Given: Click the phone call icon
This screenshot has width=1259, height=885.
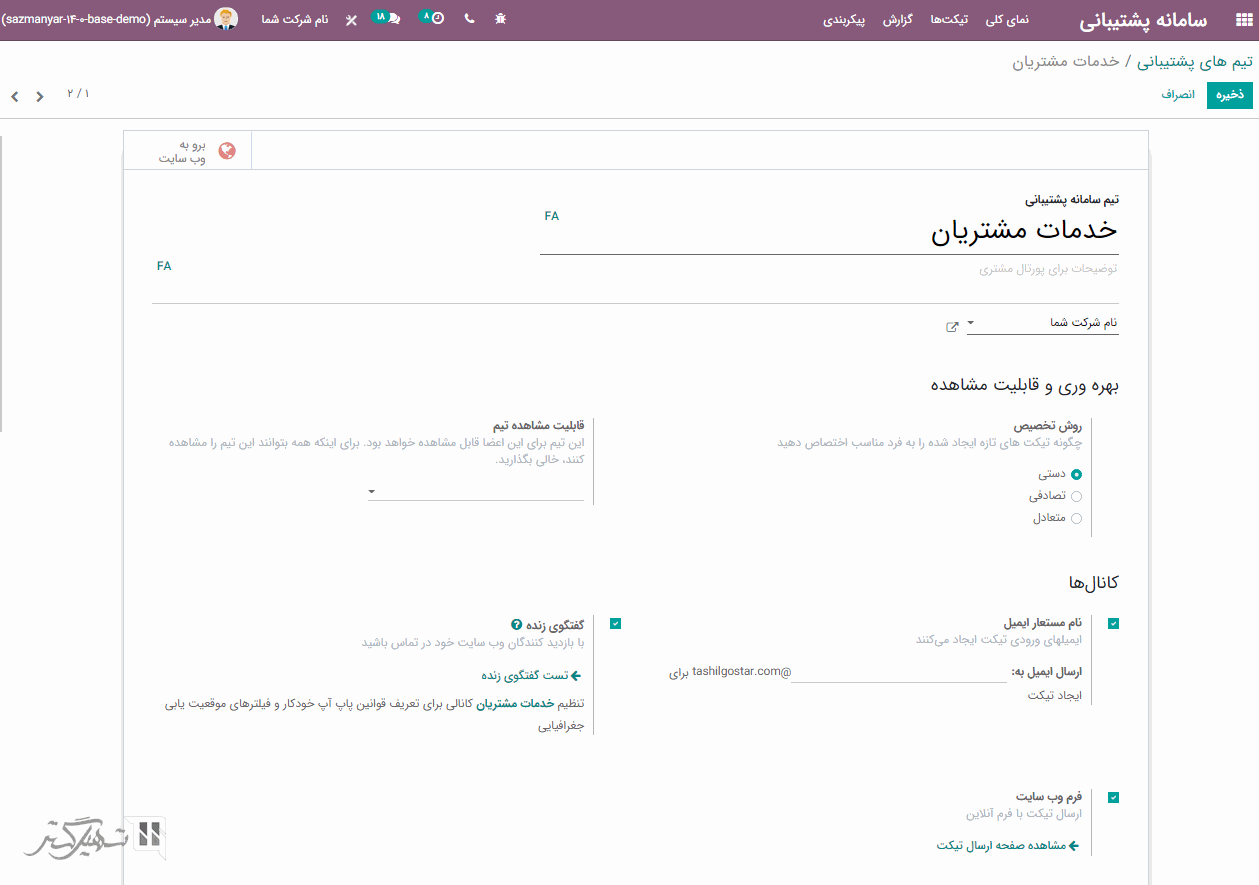Looking at the screenshot, I should pyautogui.click(x=469, y=19).
